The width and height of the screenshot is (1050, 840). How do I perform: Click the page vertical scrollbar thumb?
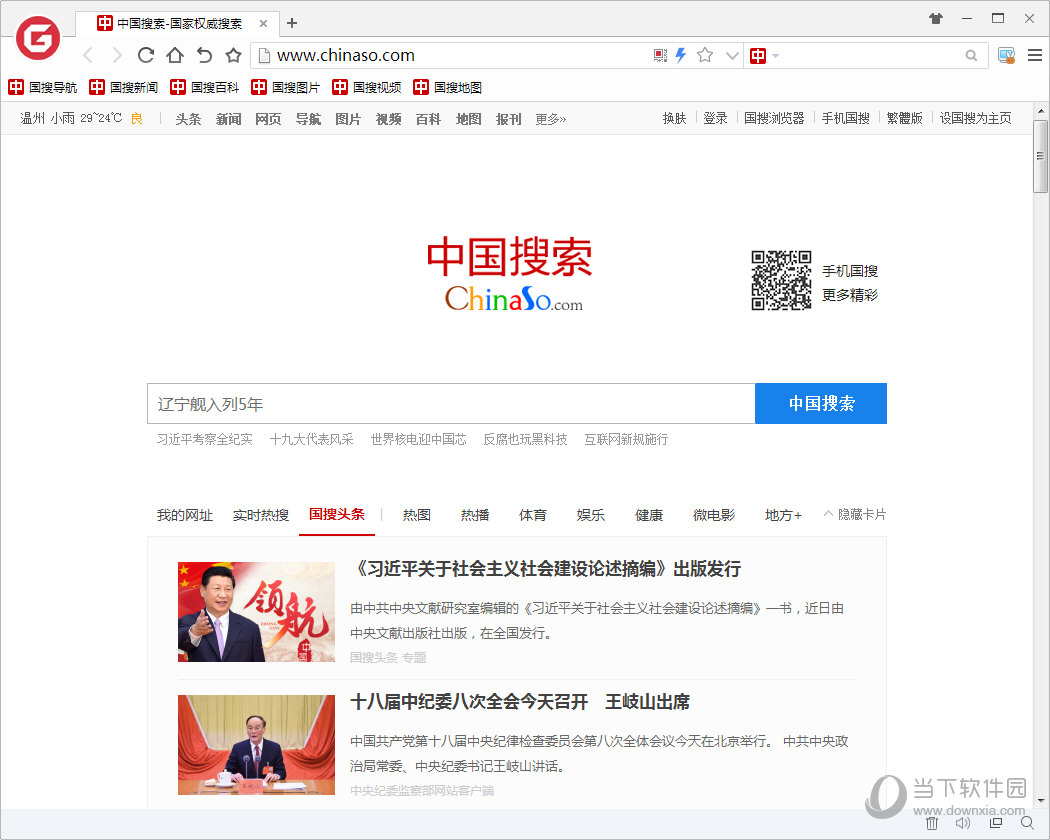(1040, 156)
